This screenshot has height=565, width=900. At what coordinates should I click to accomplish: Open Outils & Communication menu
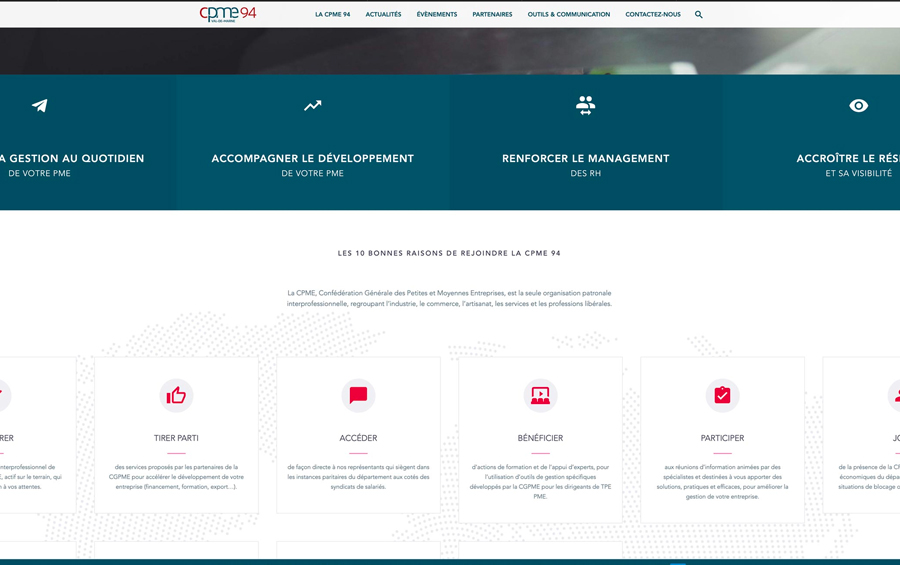point(569,14)
